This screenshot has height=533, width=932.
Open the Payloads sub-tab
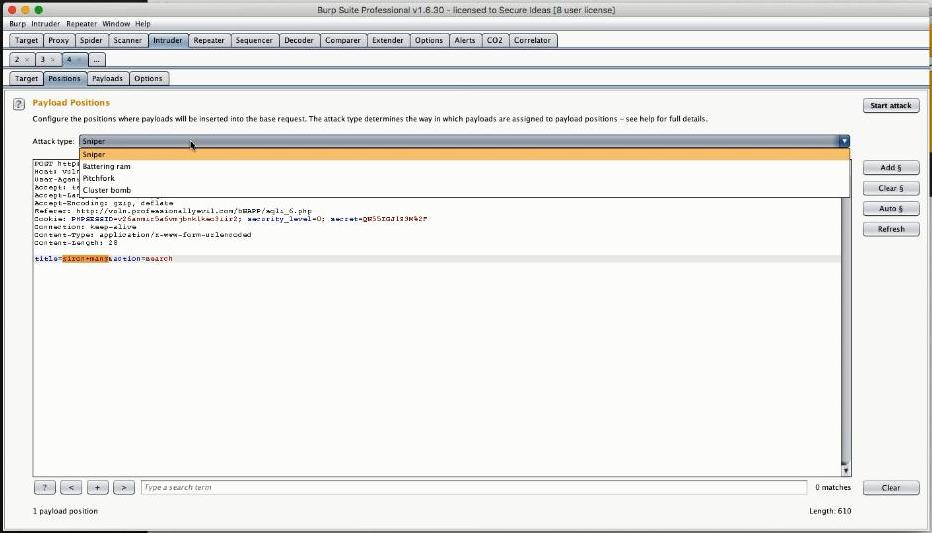click(108, 78)
